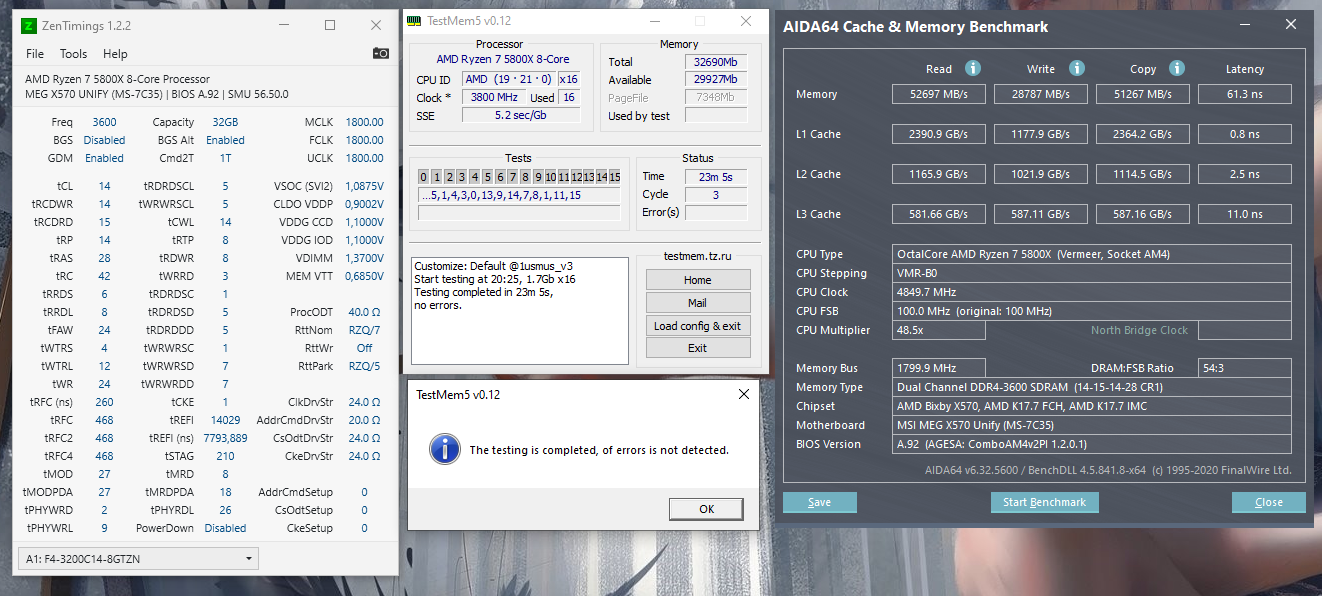
Task: Click test box 0 in TestMem5 Tests
Action: pos(424,177)
